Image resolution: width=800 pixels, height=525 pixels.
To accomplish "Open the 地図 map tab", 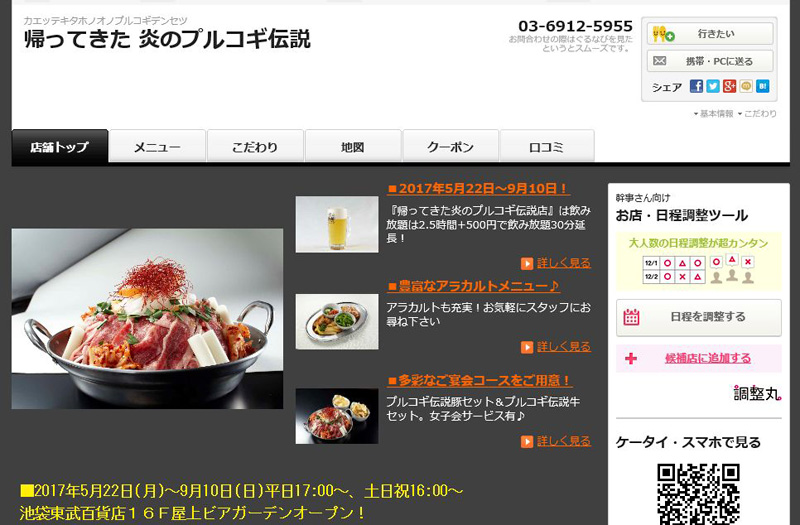I will 353,147.
